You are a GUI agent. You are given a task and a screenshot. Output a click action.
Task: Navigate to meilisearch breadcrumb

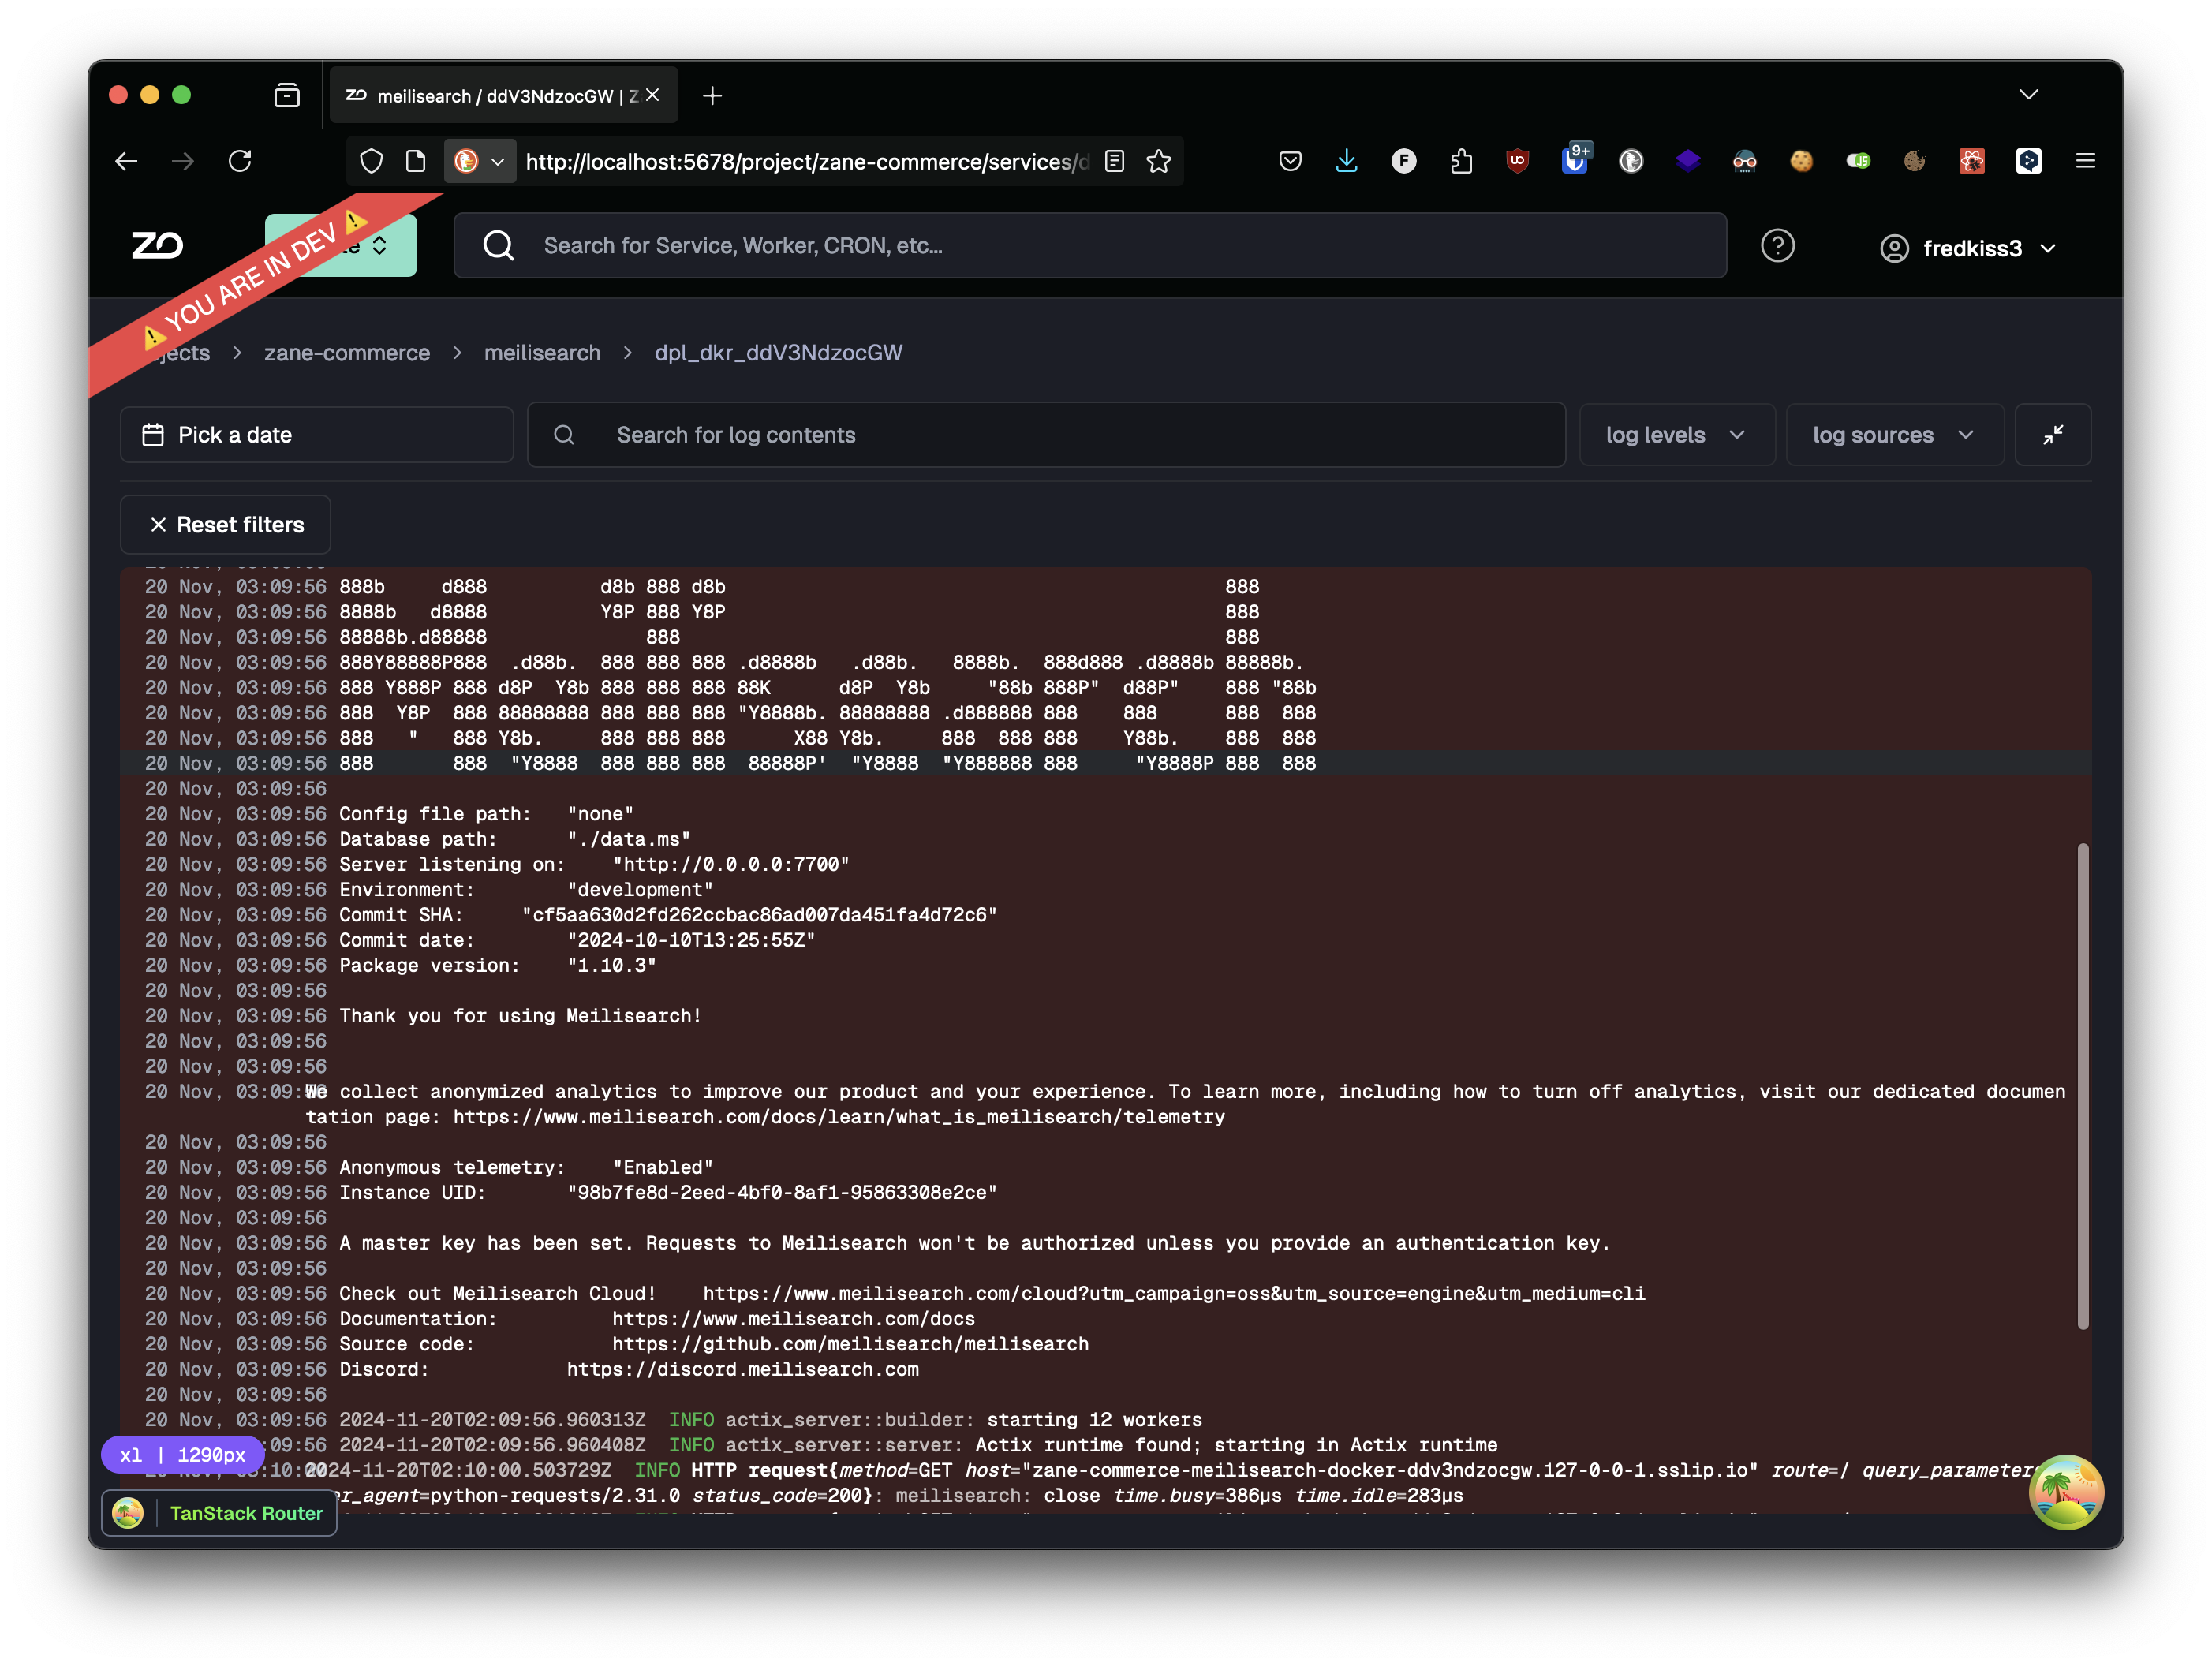(542, 353)
